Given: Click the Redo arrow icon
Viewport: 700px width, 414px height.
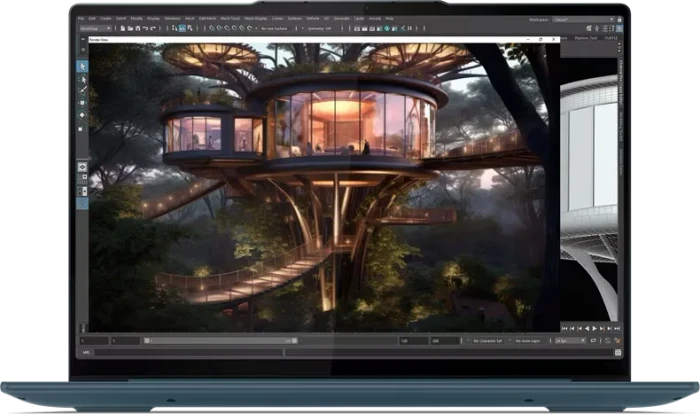Looking at the screenshot, I should (153, 29).
